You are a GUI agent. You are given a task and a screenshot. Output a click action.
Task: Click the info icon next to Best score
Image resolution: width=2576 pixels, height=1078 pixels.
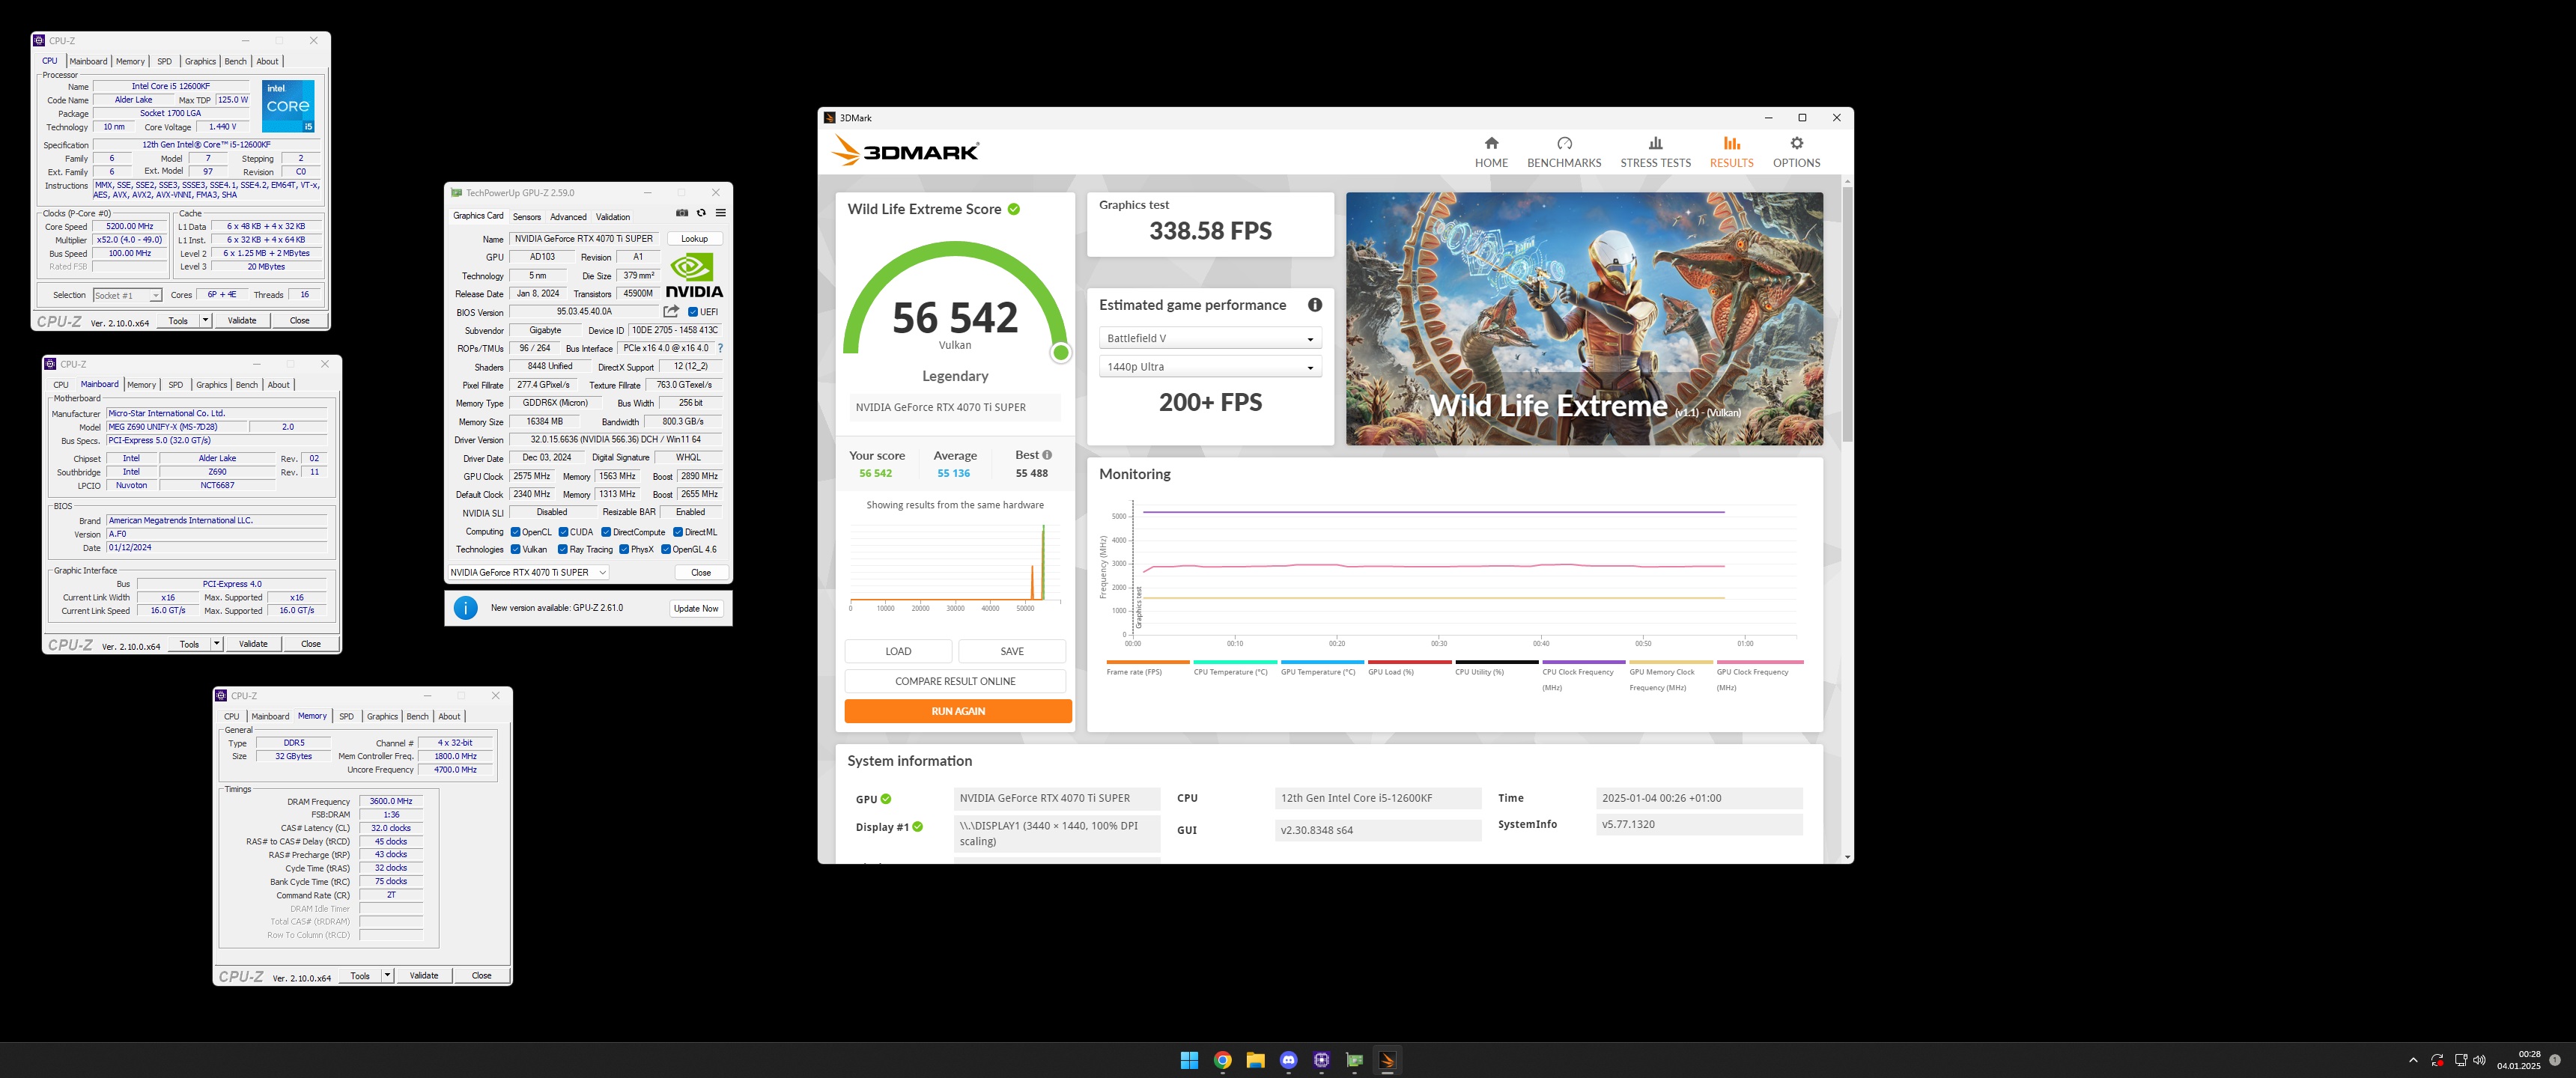(x=1047, y=455)
